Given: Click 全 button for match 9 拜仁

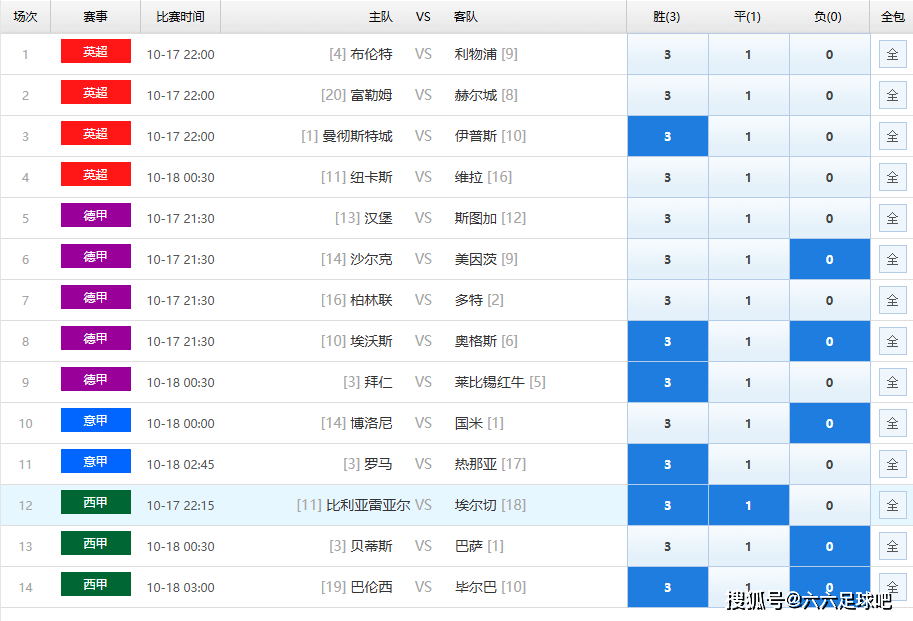Looking at the screenshot, I should (892, 382).
